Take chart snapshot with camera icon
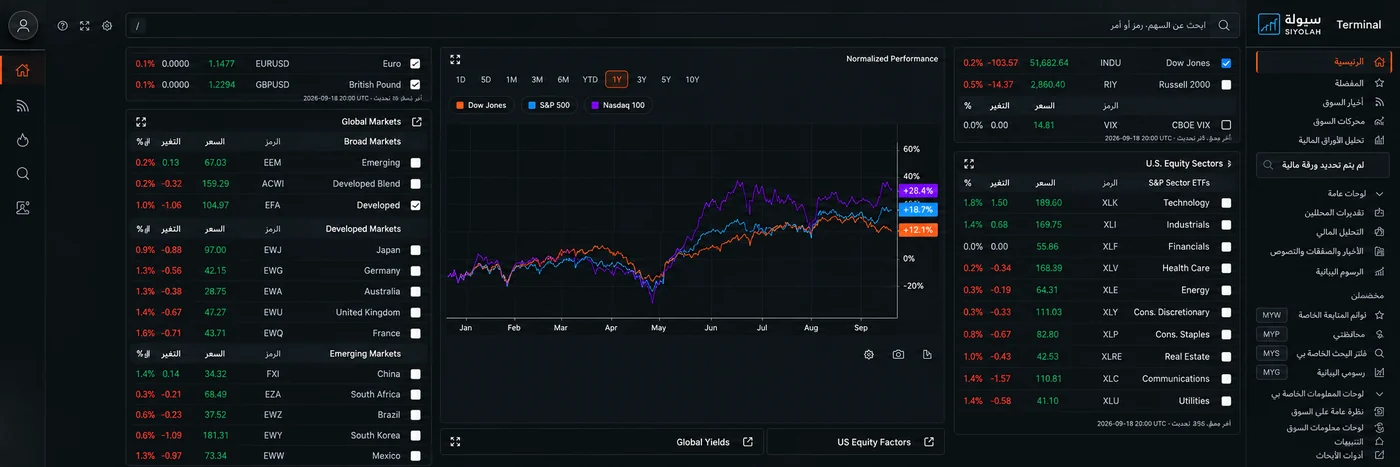The image size is (1400, 467). click(899, 355)
